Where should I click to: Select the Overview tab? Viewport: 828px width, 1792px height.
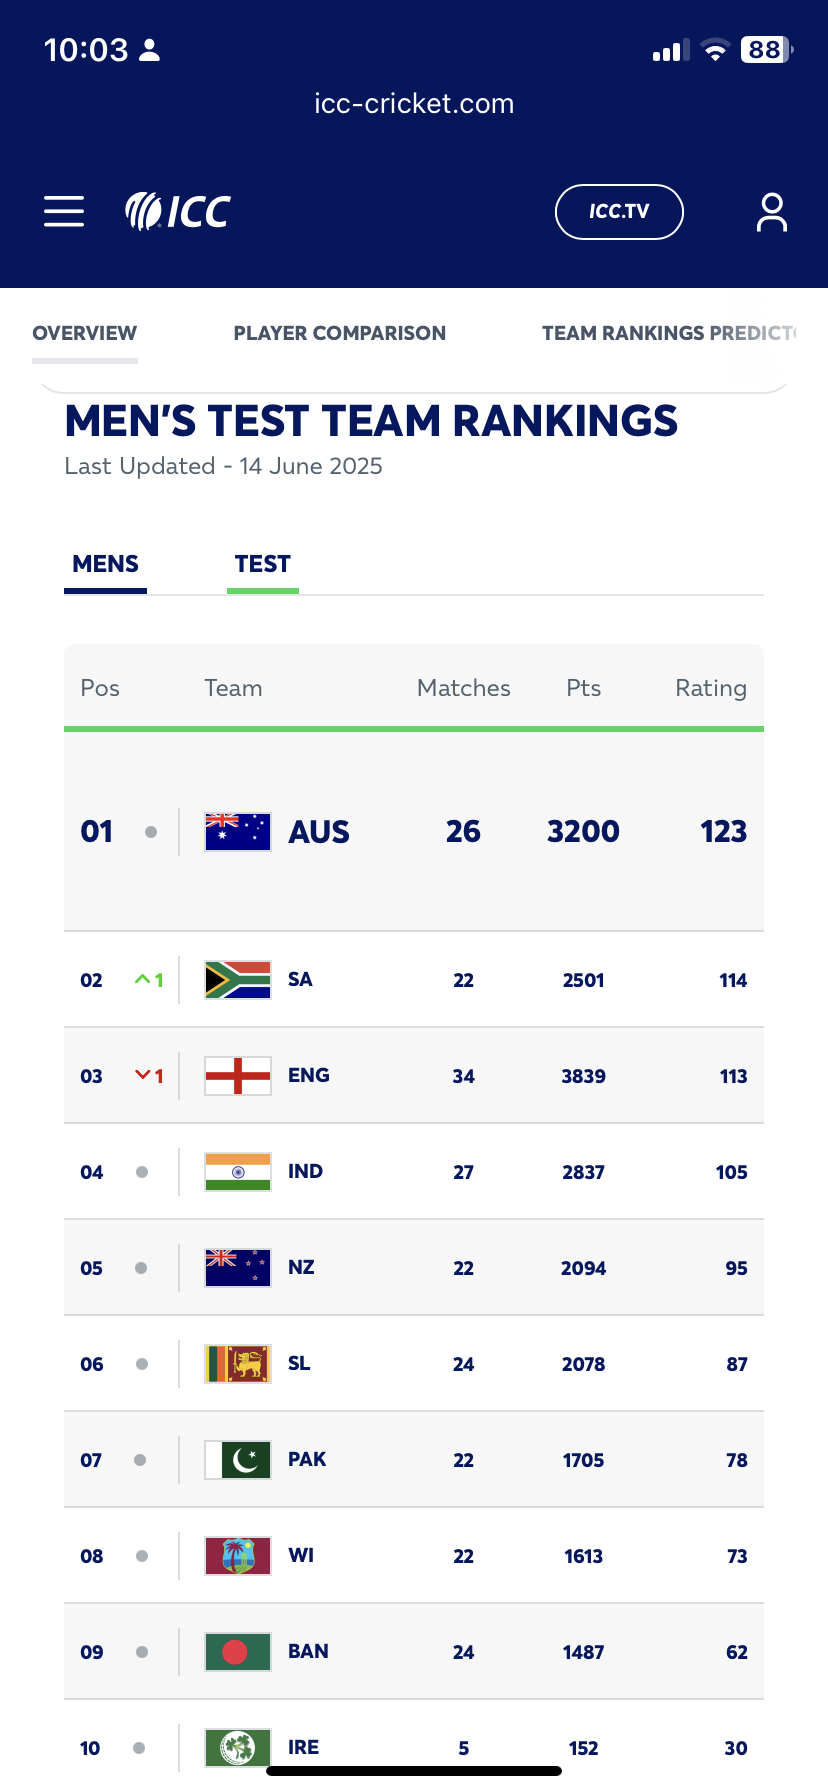click(85, 333)
